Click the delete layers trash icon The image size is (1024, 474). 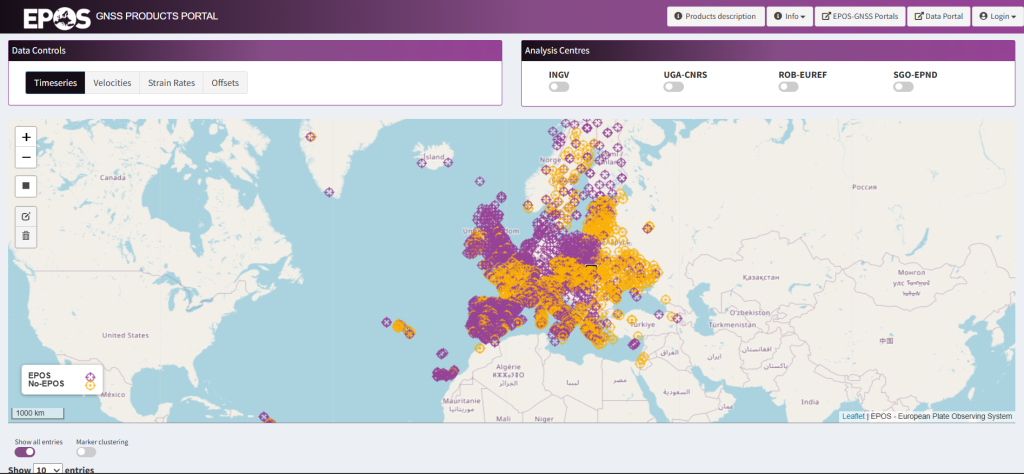[27, 236]
